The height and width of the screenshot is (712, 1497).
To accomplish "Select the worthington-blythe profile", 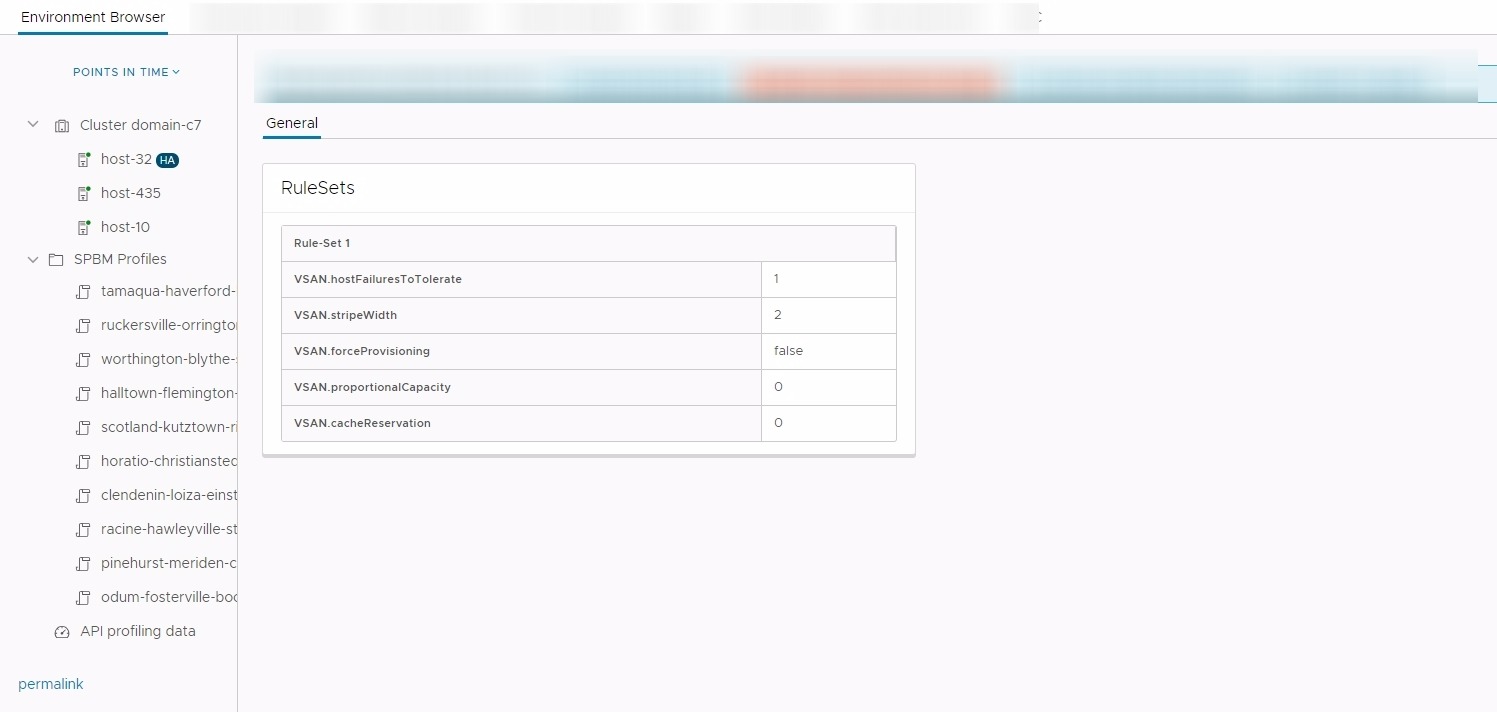I will coord(168,359).
